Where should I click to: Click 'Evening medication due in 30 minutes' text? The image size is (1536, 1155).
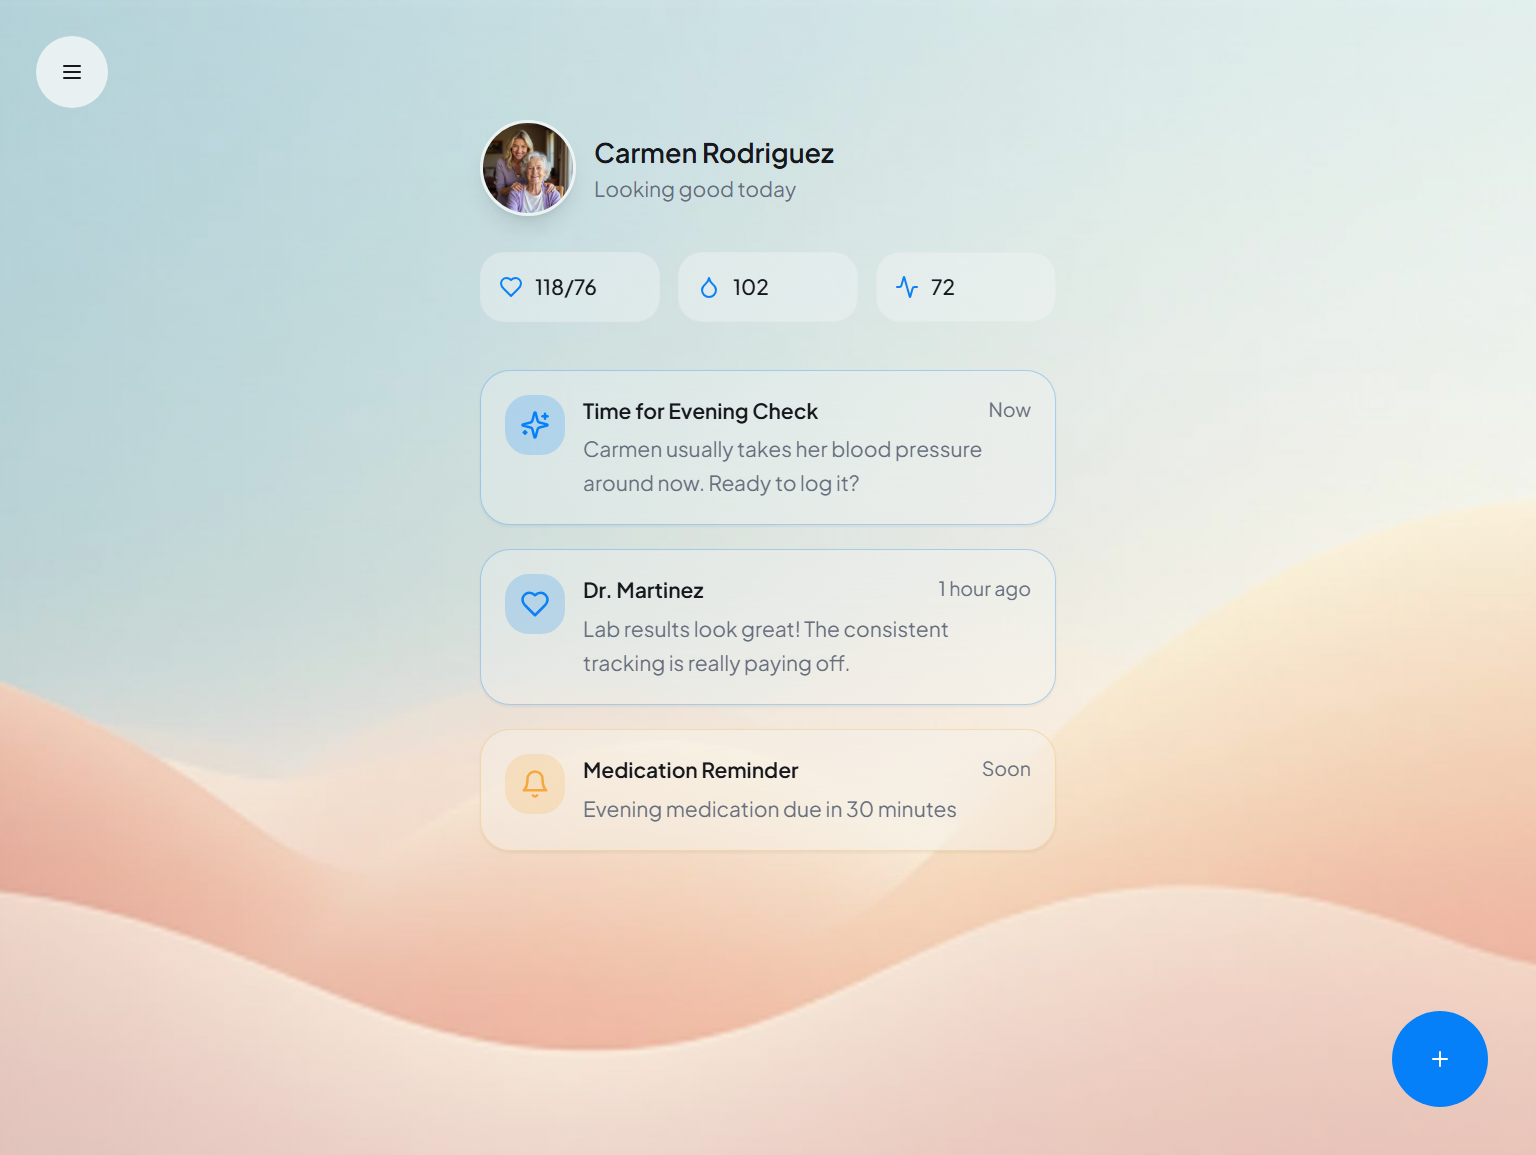[770, 810]
